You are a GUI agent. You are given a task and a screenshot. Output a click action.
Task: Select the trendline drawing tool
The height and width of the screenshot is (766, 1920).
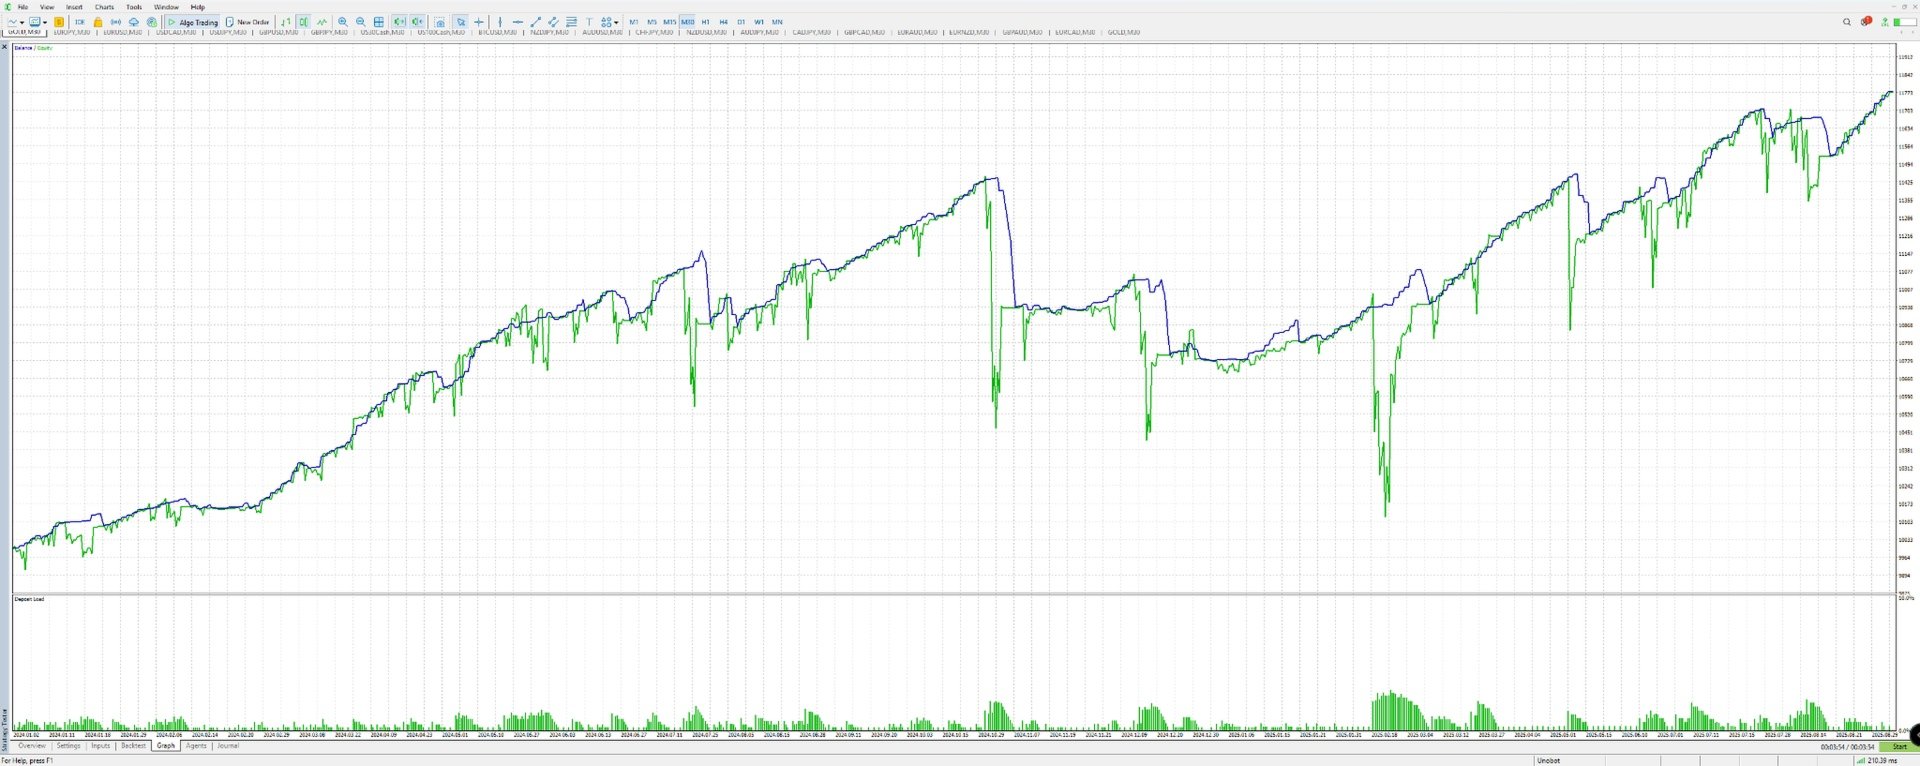coord(536,22)
